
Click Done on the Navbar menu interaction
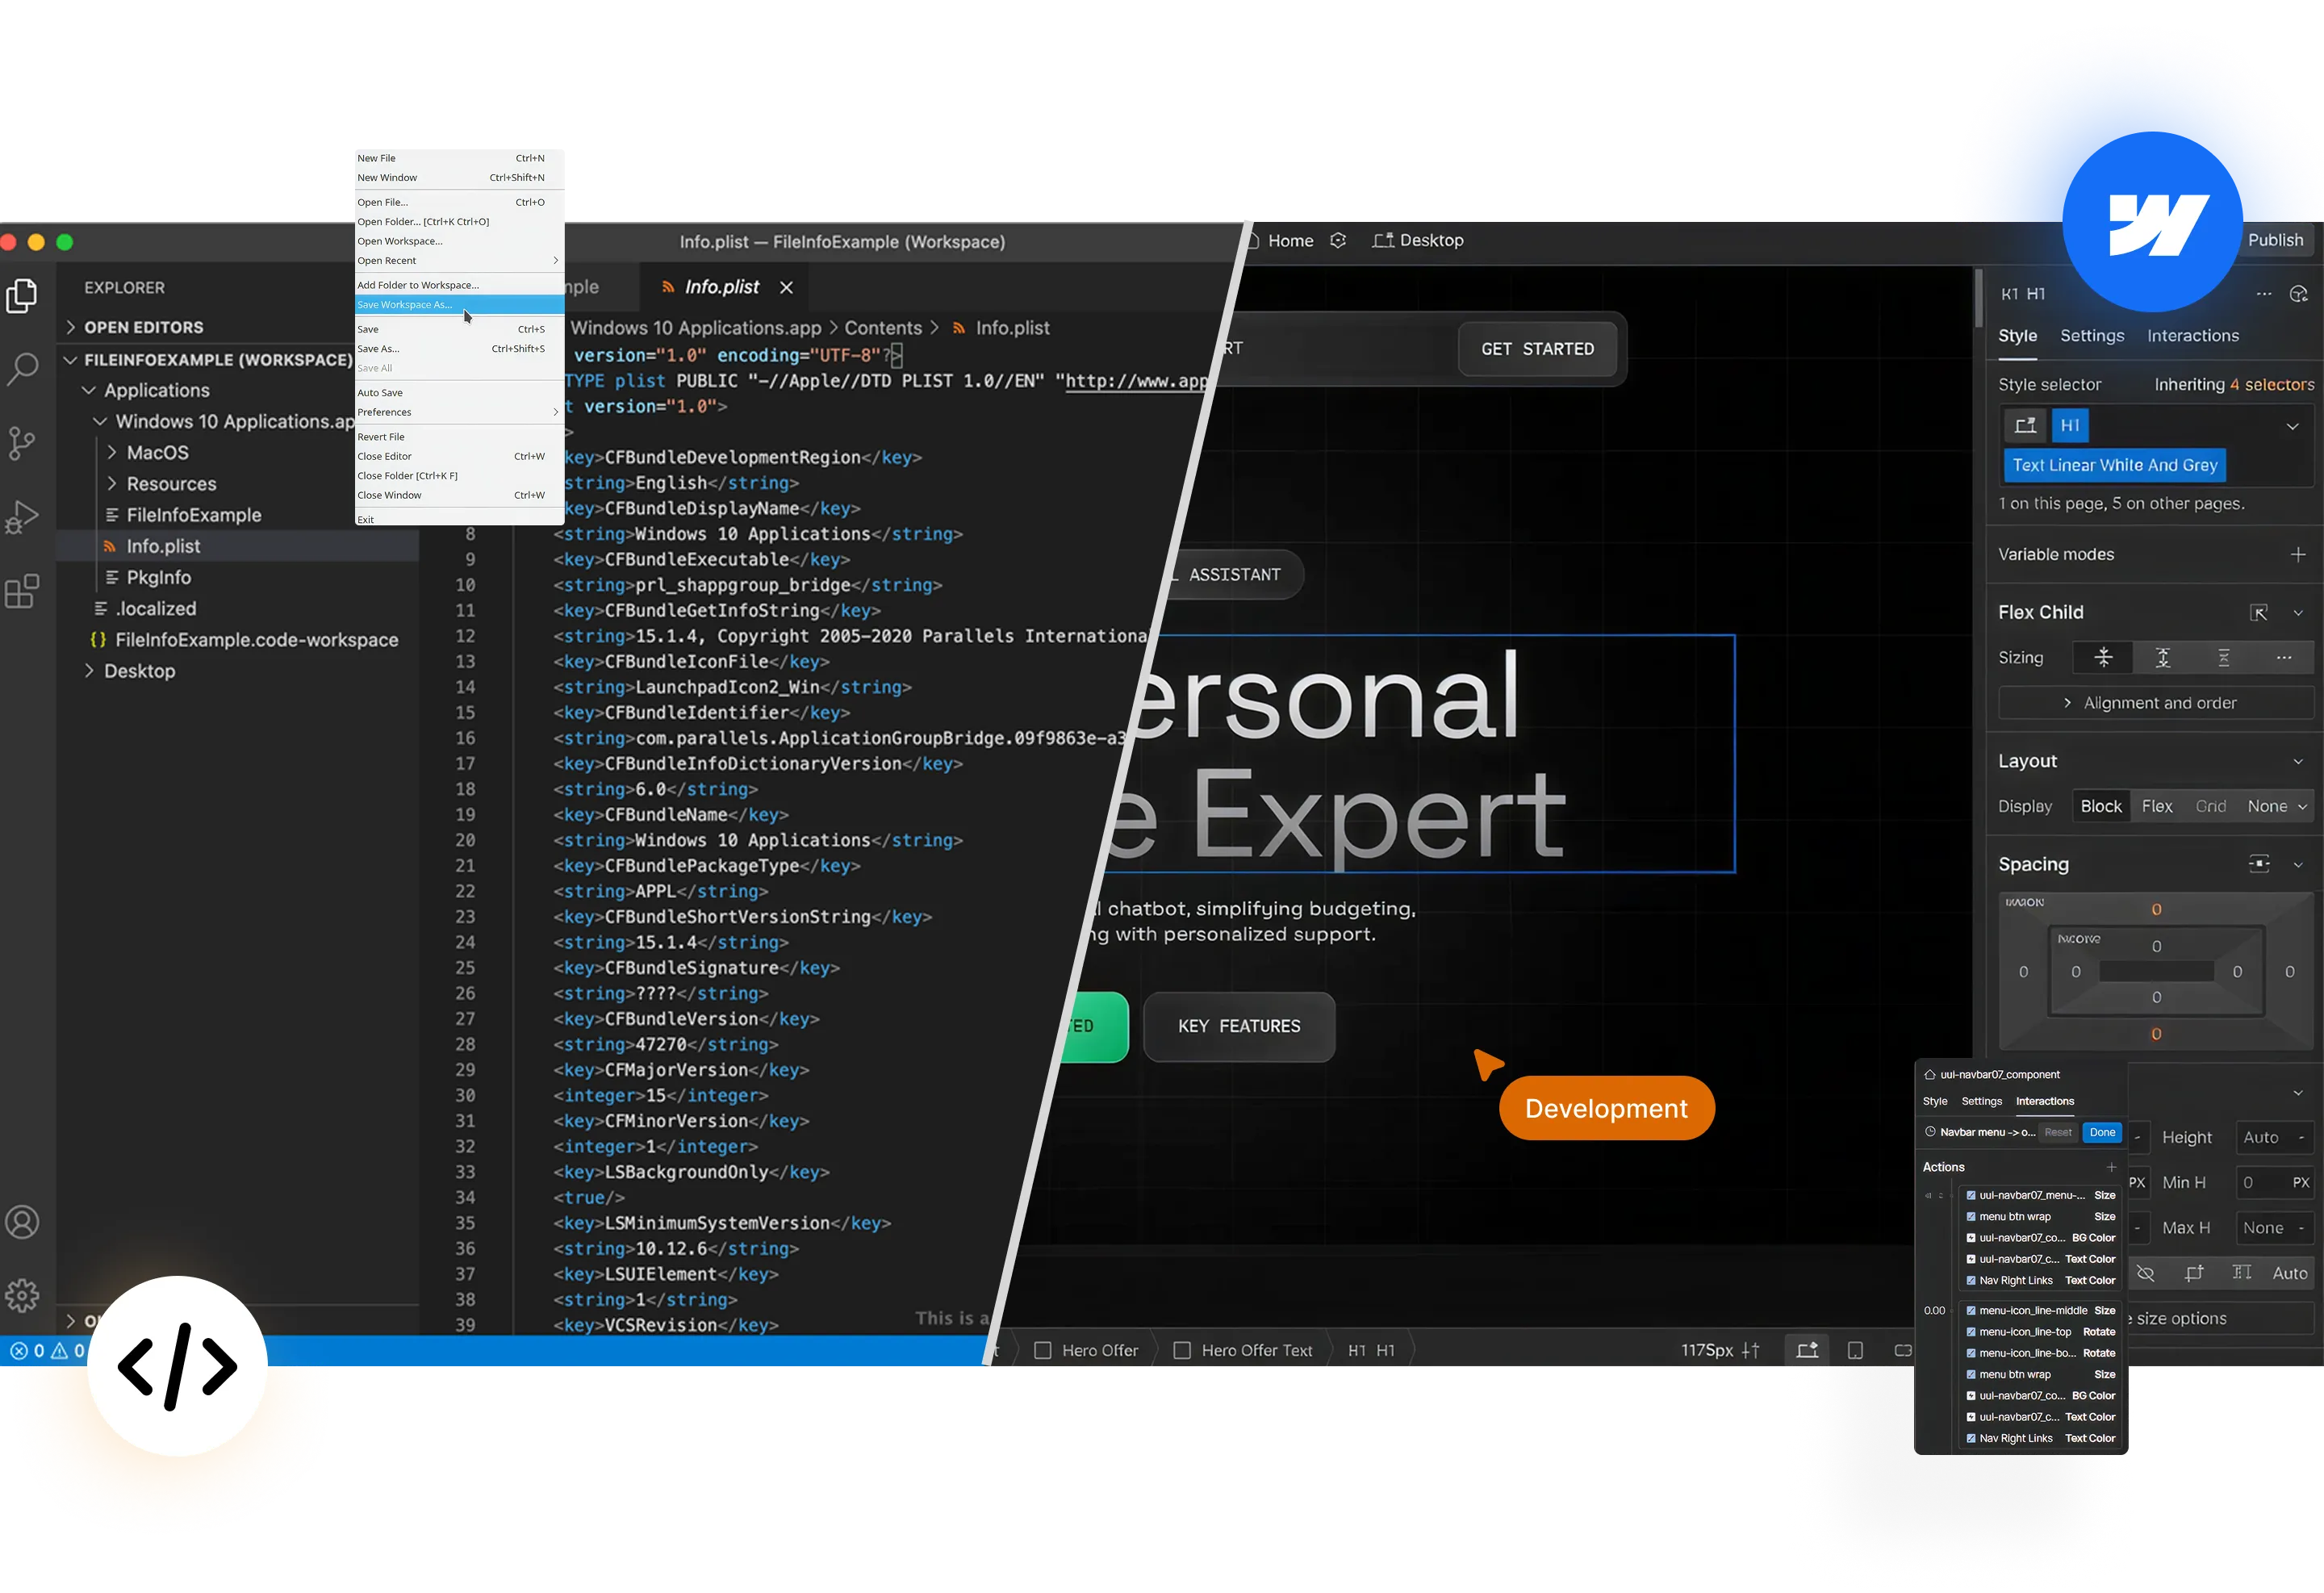[x=2102, y=1132]
